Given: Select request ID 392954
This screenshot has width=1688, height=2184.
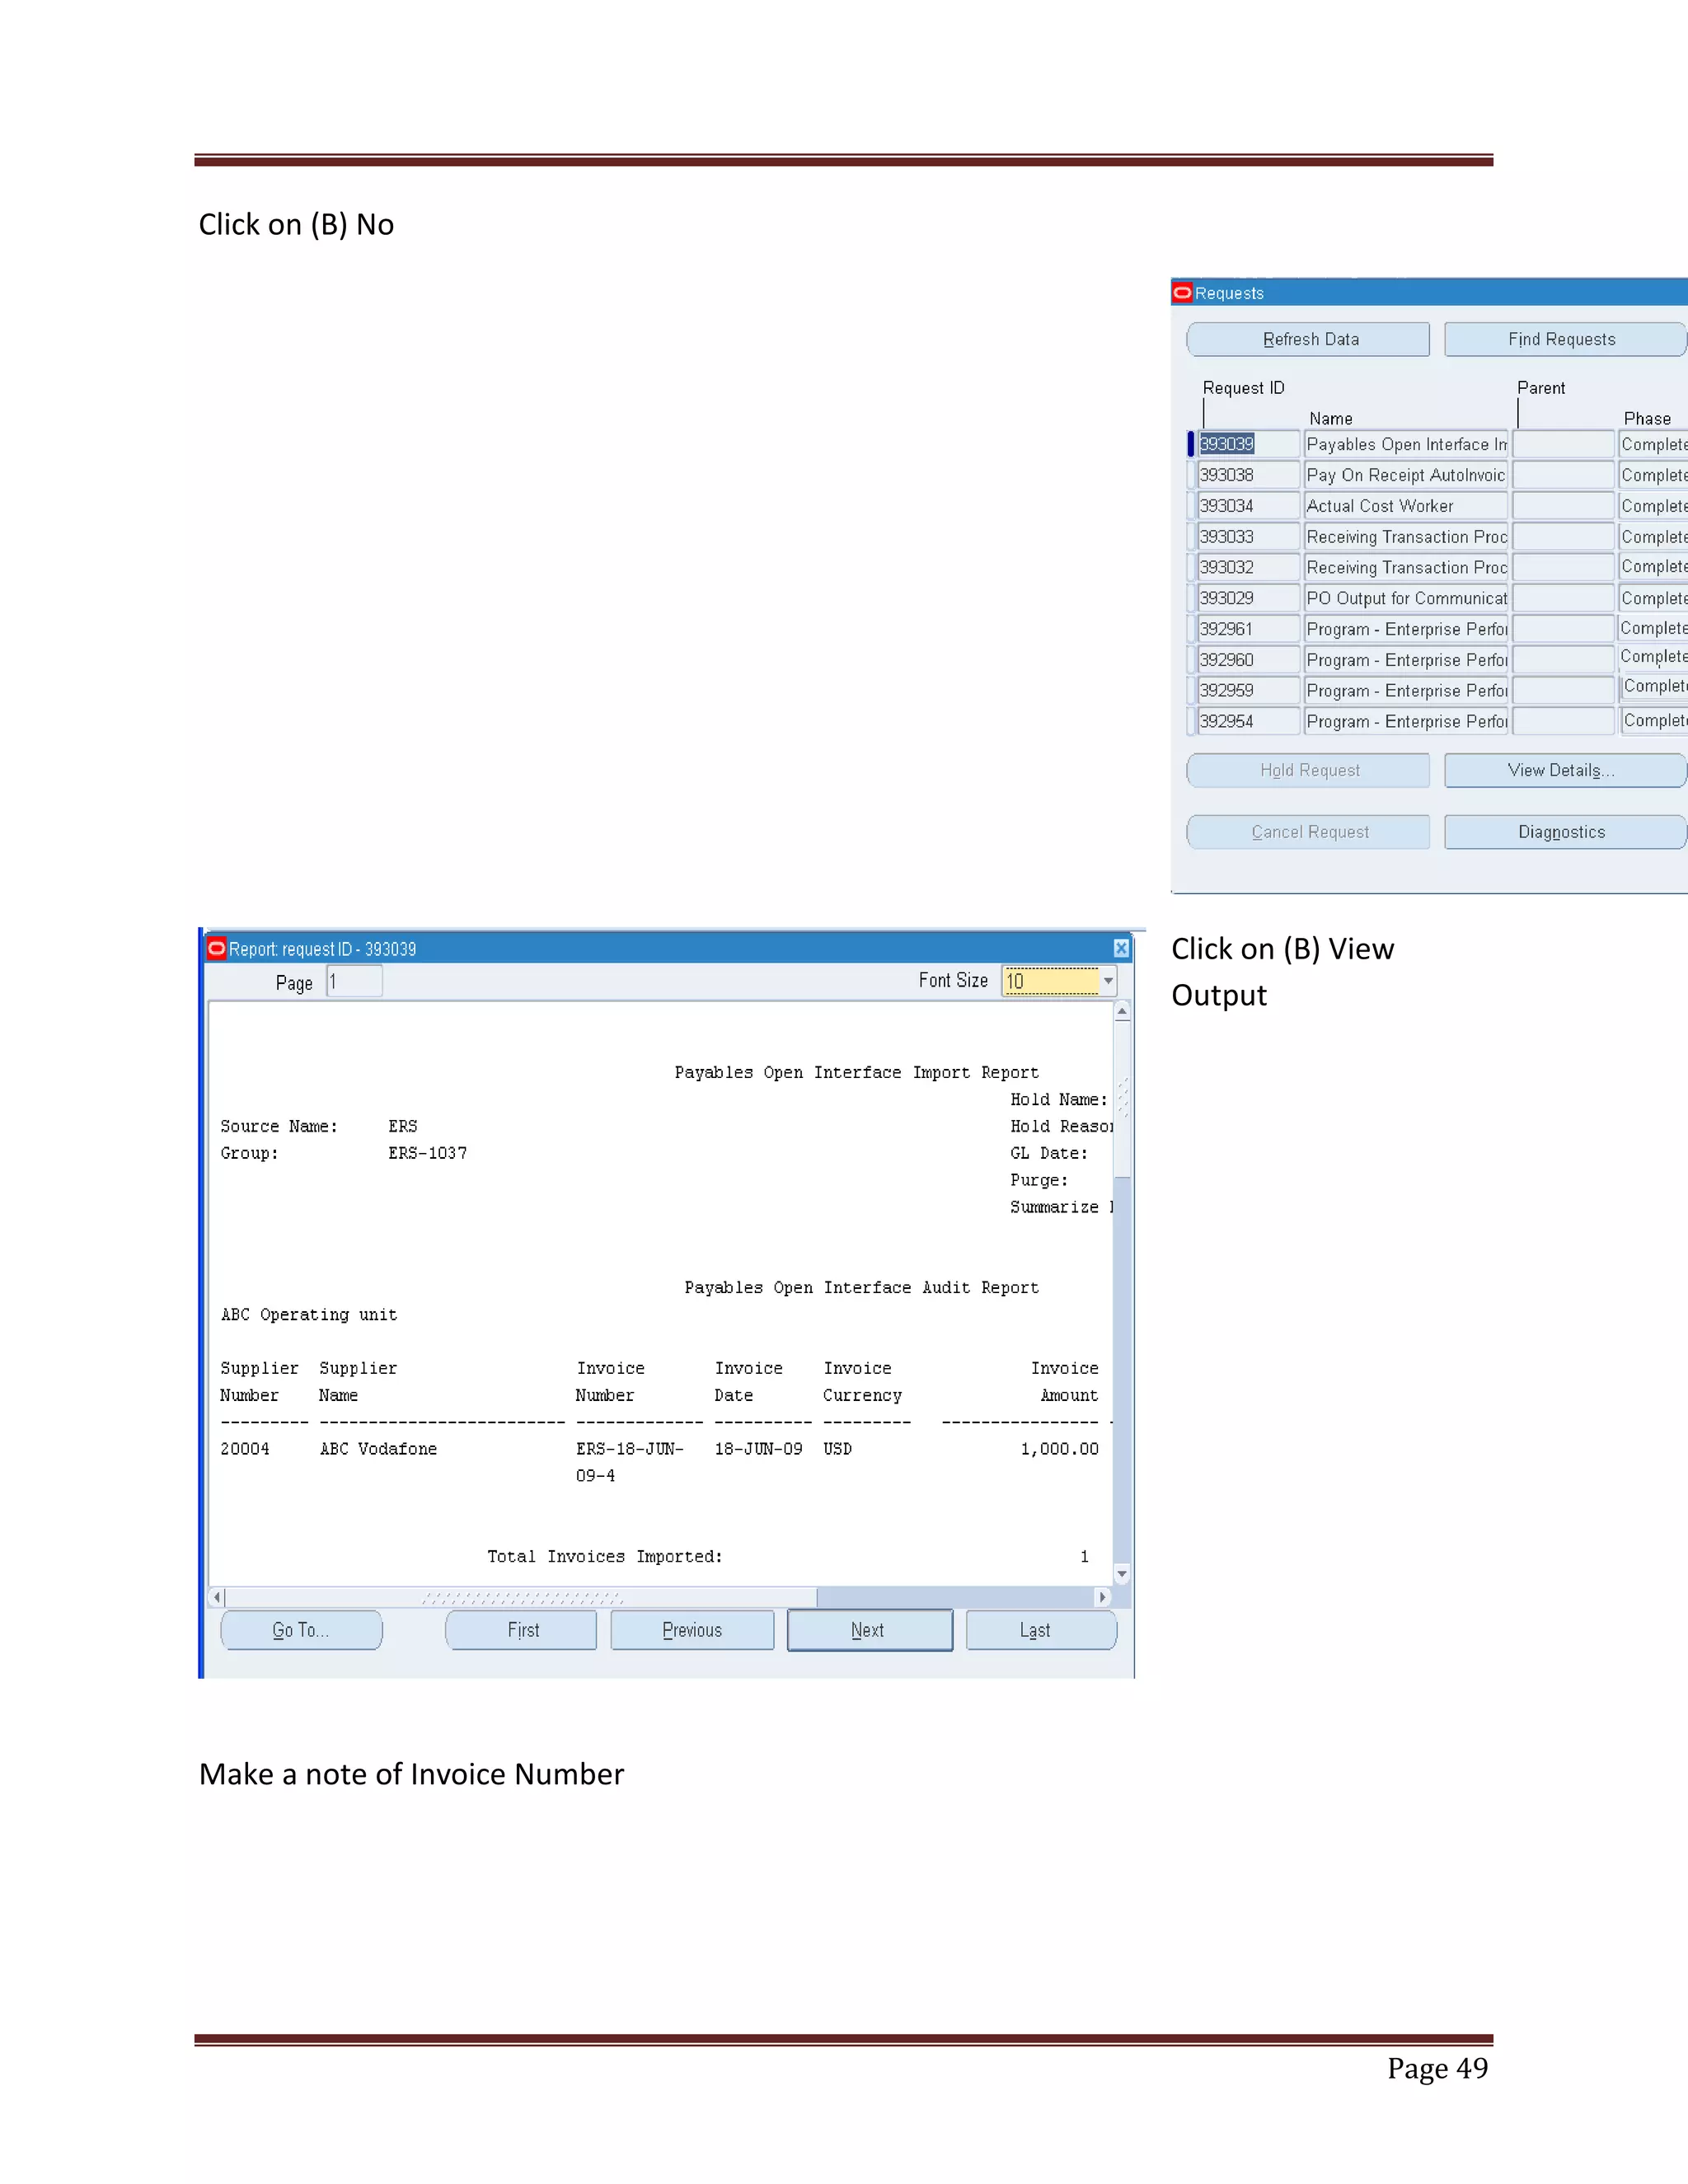Looking at the screenshot, I should (x=1249, y=721).
